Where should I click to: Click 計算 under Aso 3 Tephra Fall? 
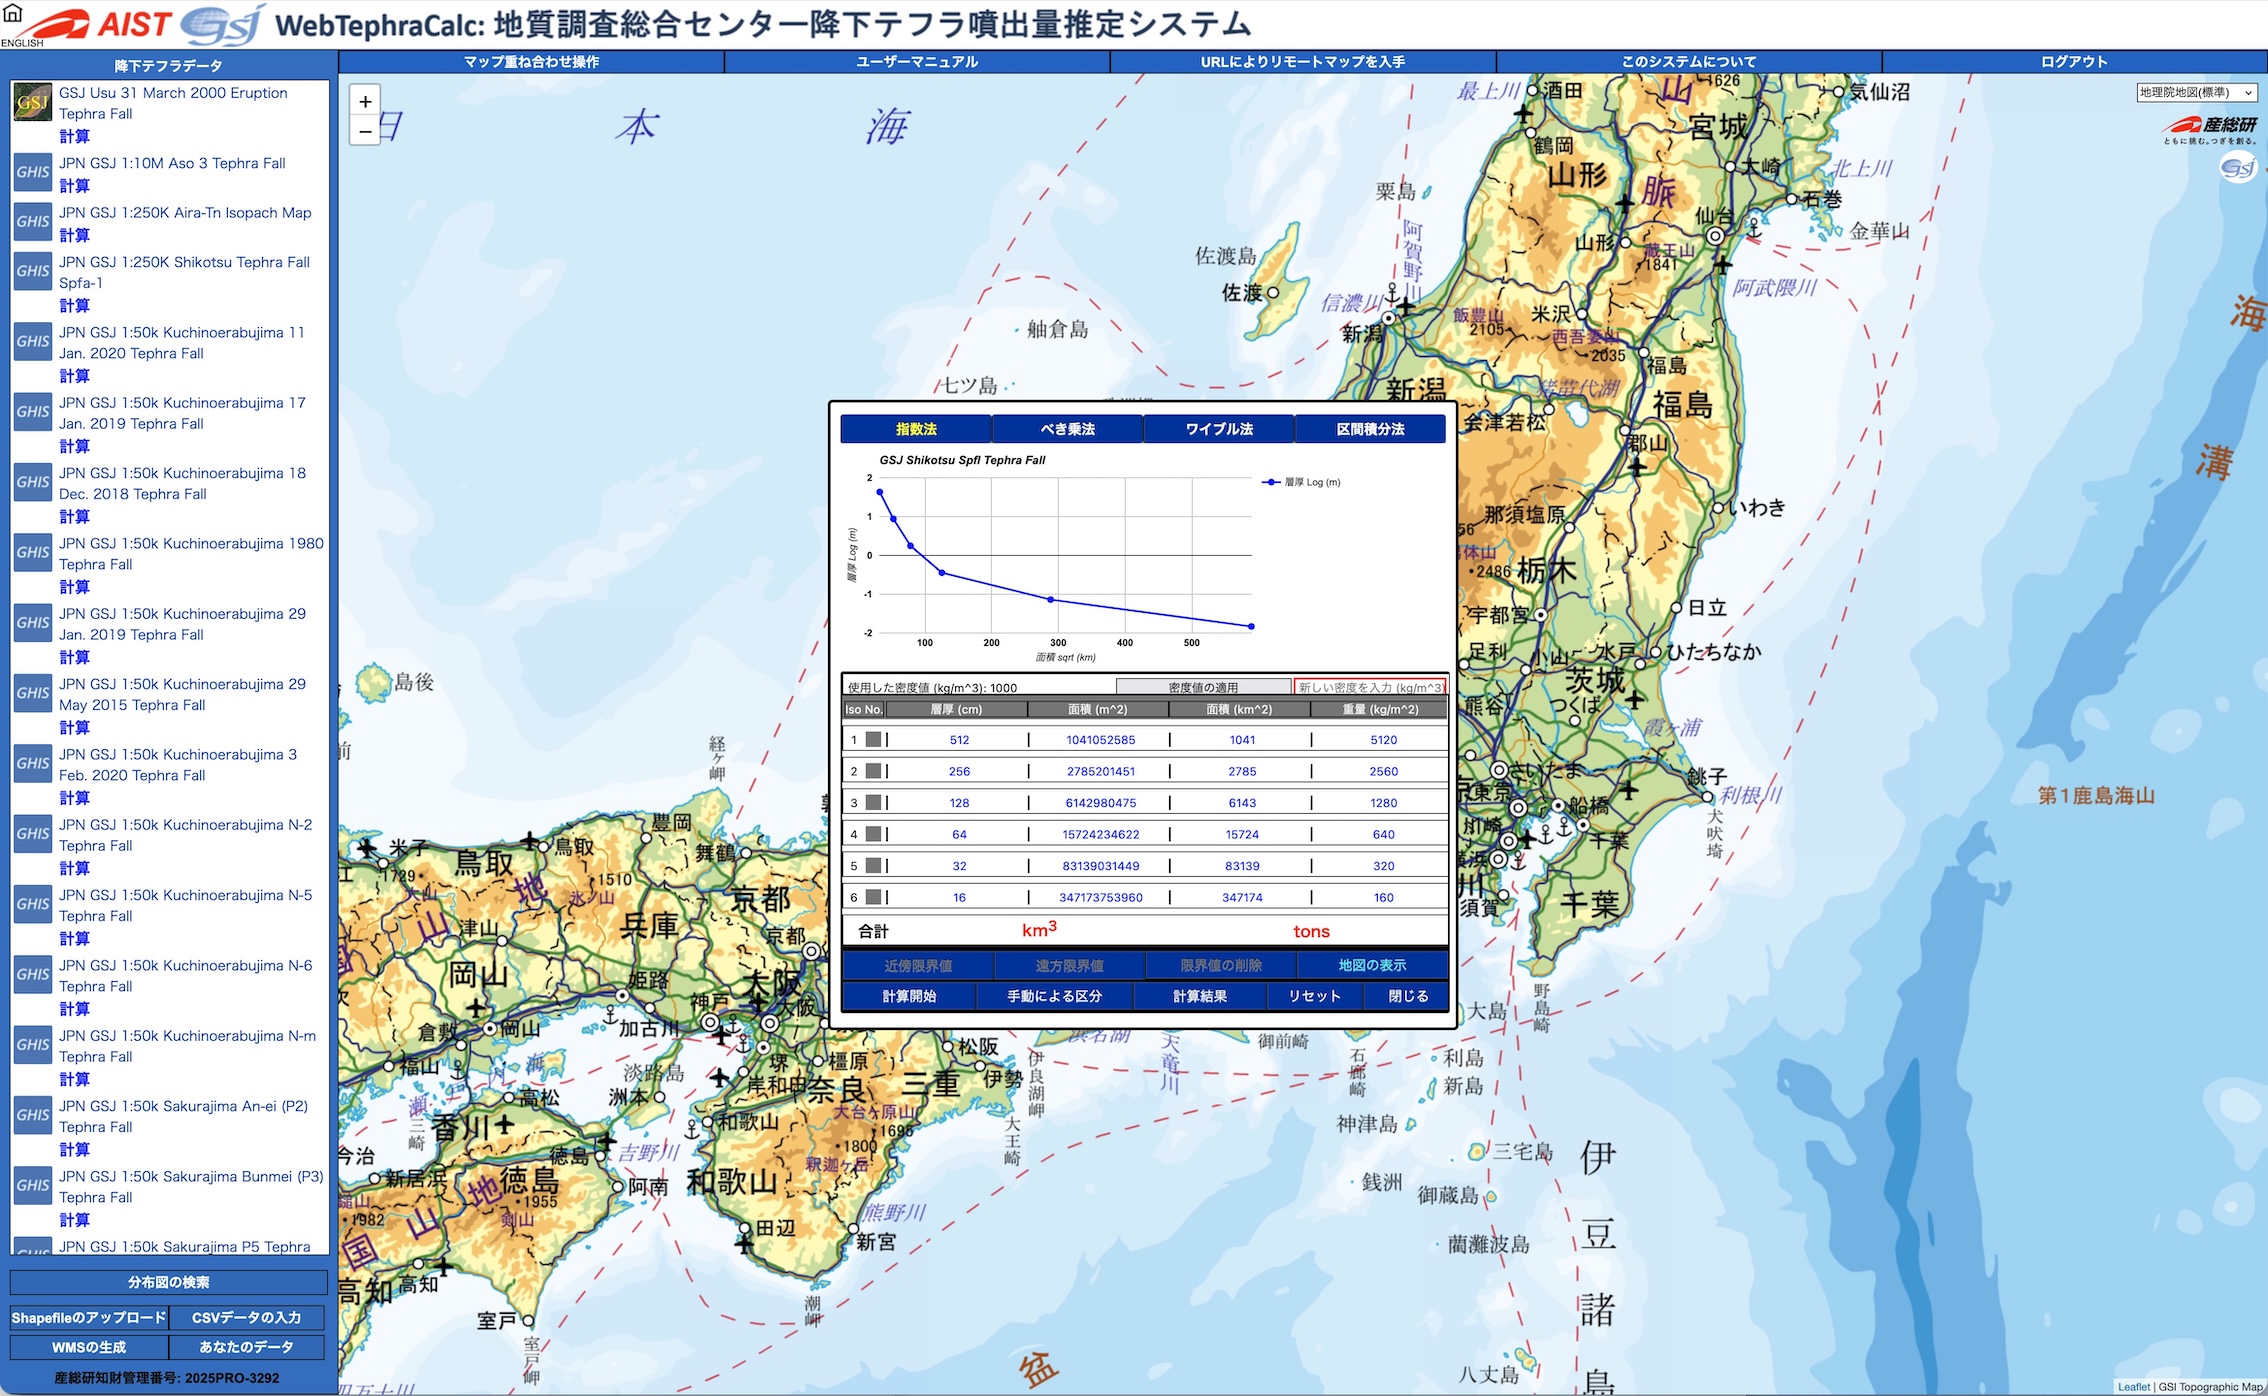(x=74, y=186)
